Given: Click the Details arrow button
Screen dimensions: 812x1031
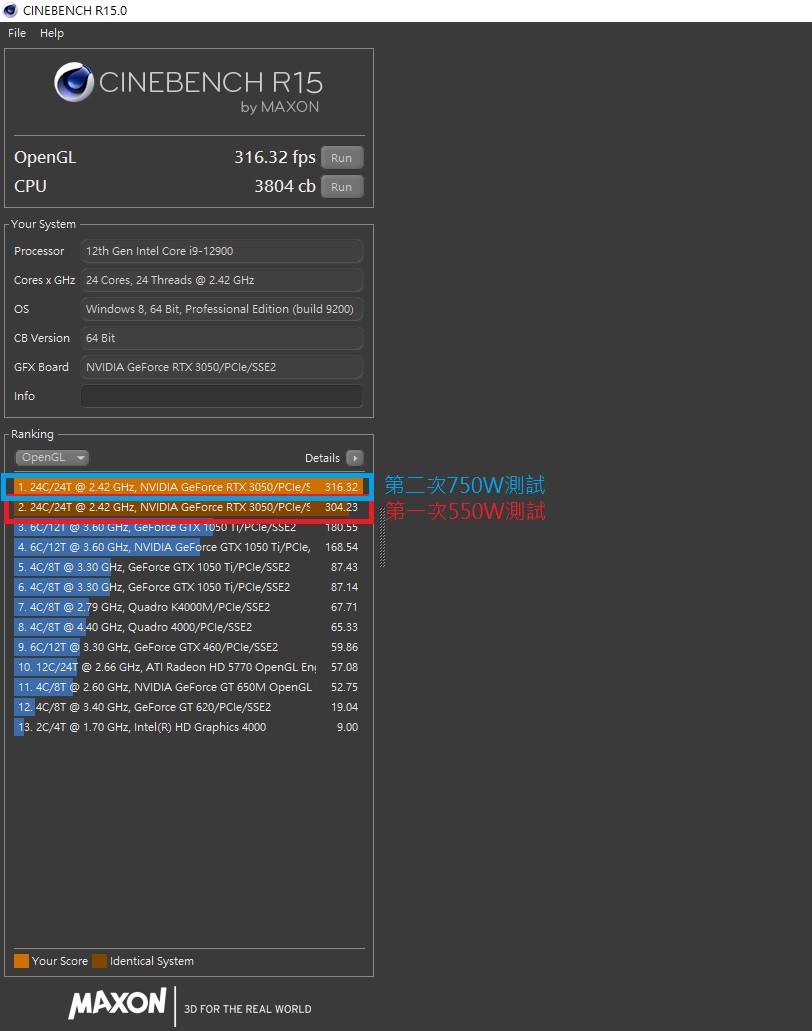Looking at the screenshot, I should pyautogui.click(x=354, y=458).
